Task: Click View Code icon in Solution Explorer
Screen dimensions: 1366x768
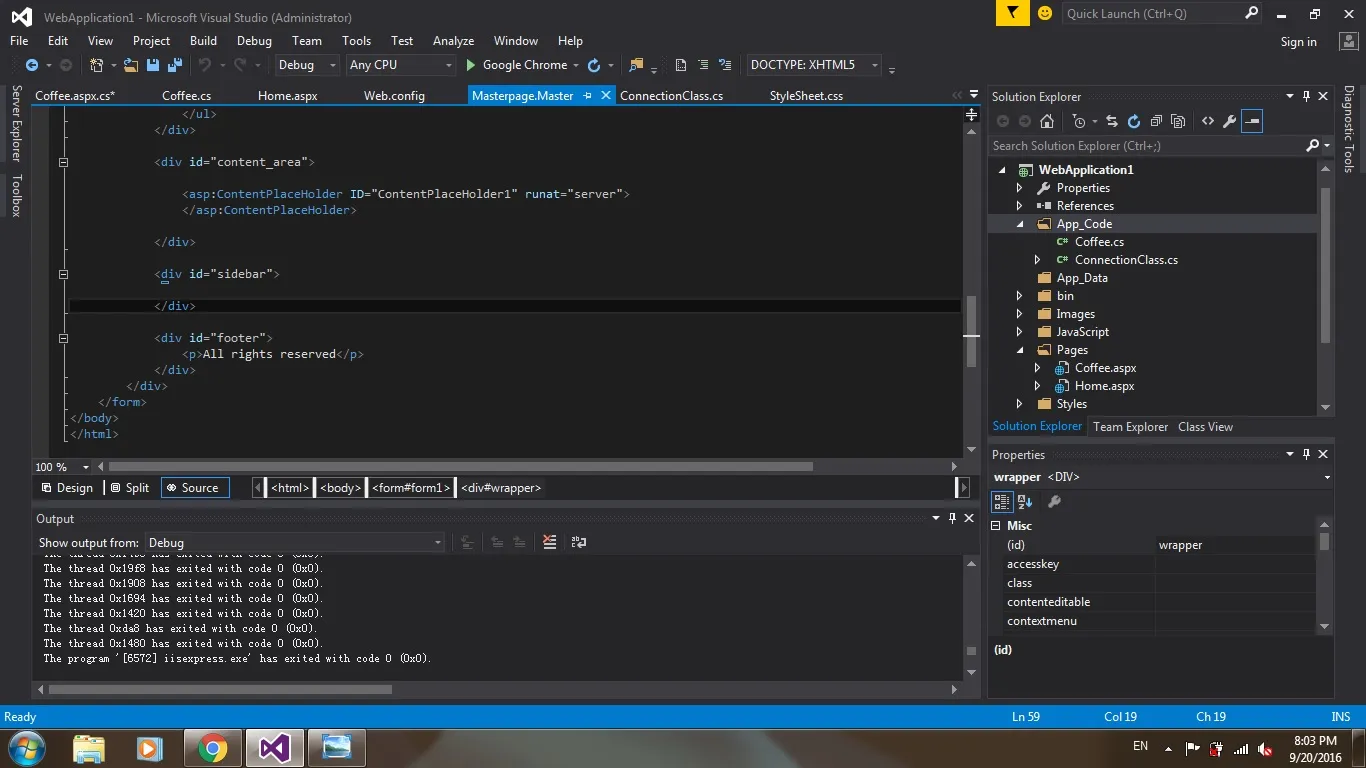Action: tap(1208, 121)
